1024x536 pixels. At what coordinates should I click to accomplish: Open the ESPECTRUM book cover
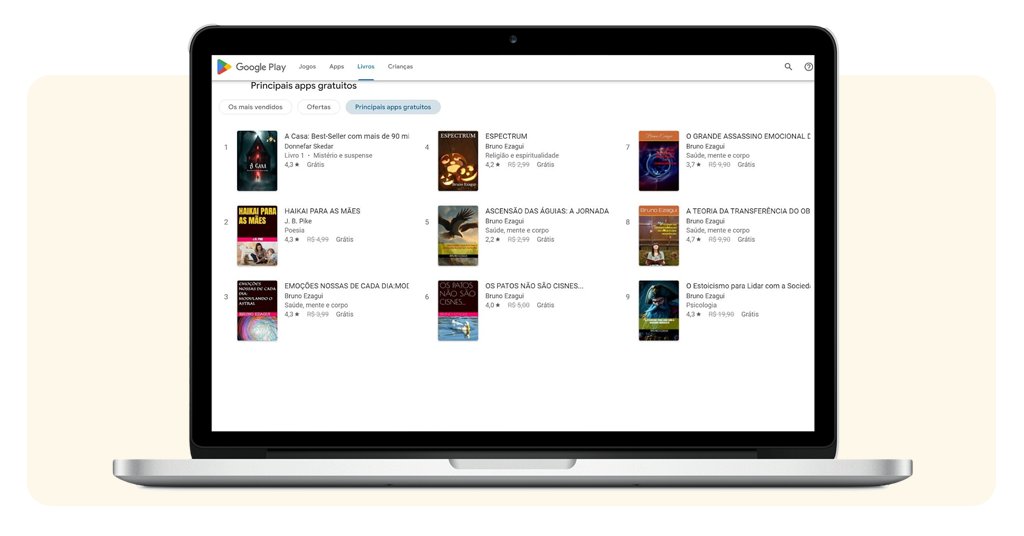(x=458, y=161)
